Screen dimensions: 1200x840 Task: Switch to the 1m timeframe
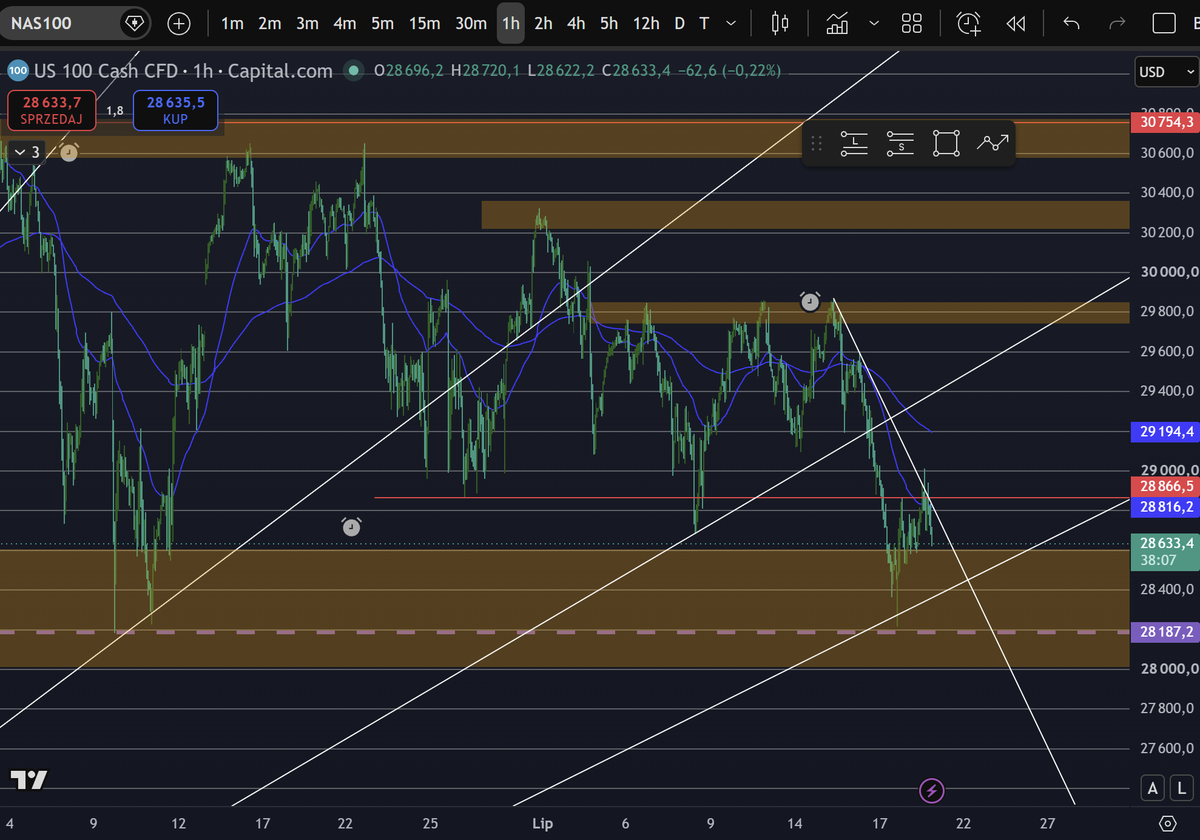232,23
